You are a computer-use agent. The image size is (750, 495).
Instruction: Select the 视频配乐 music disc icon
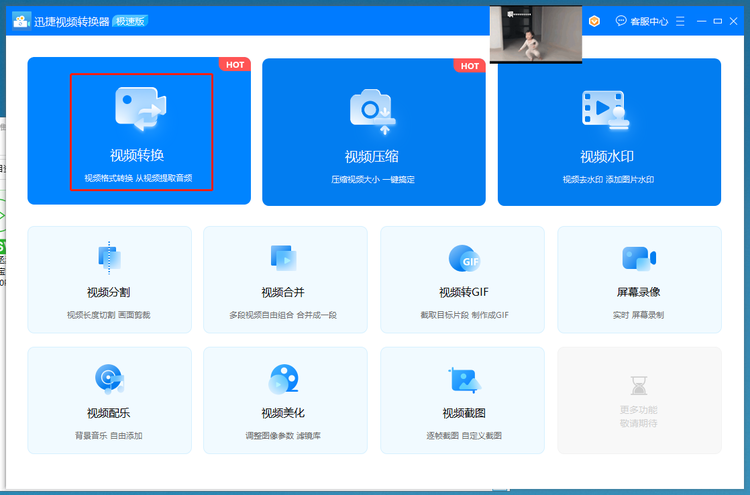tap(110, 379)
